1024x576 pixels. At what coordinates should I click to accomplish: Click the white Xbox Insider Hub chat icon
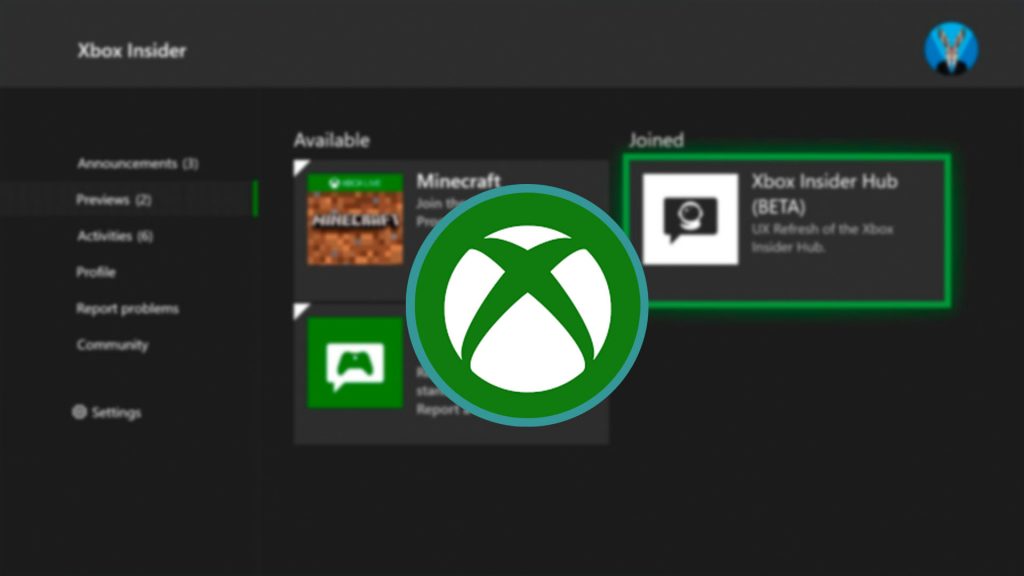(x=690, y=219)
